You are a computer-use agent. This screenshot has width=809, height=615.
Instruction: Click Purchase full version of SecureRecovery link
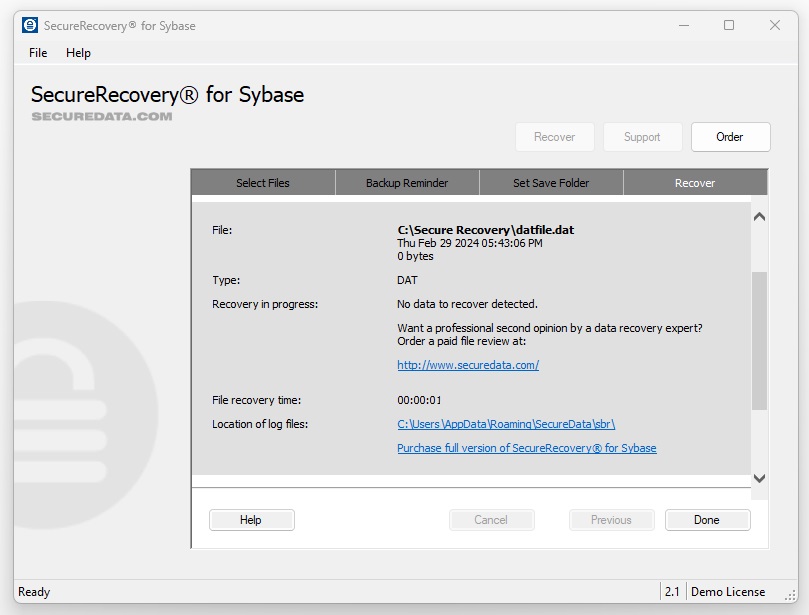[x=527, y=448]
